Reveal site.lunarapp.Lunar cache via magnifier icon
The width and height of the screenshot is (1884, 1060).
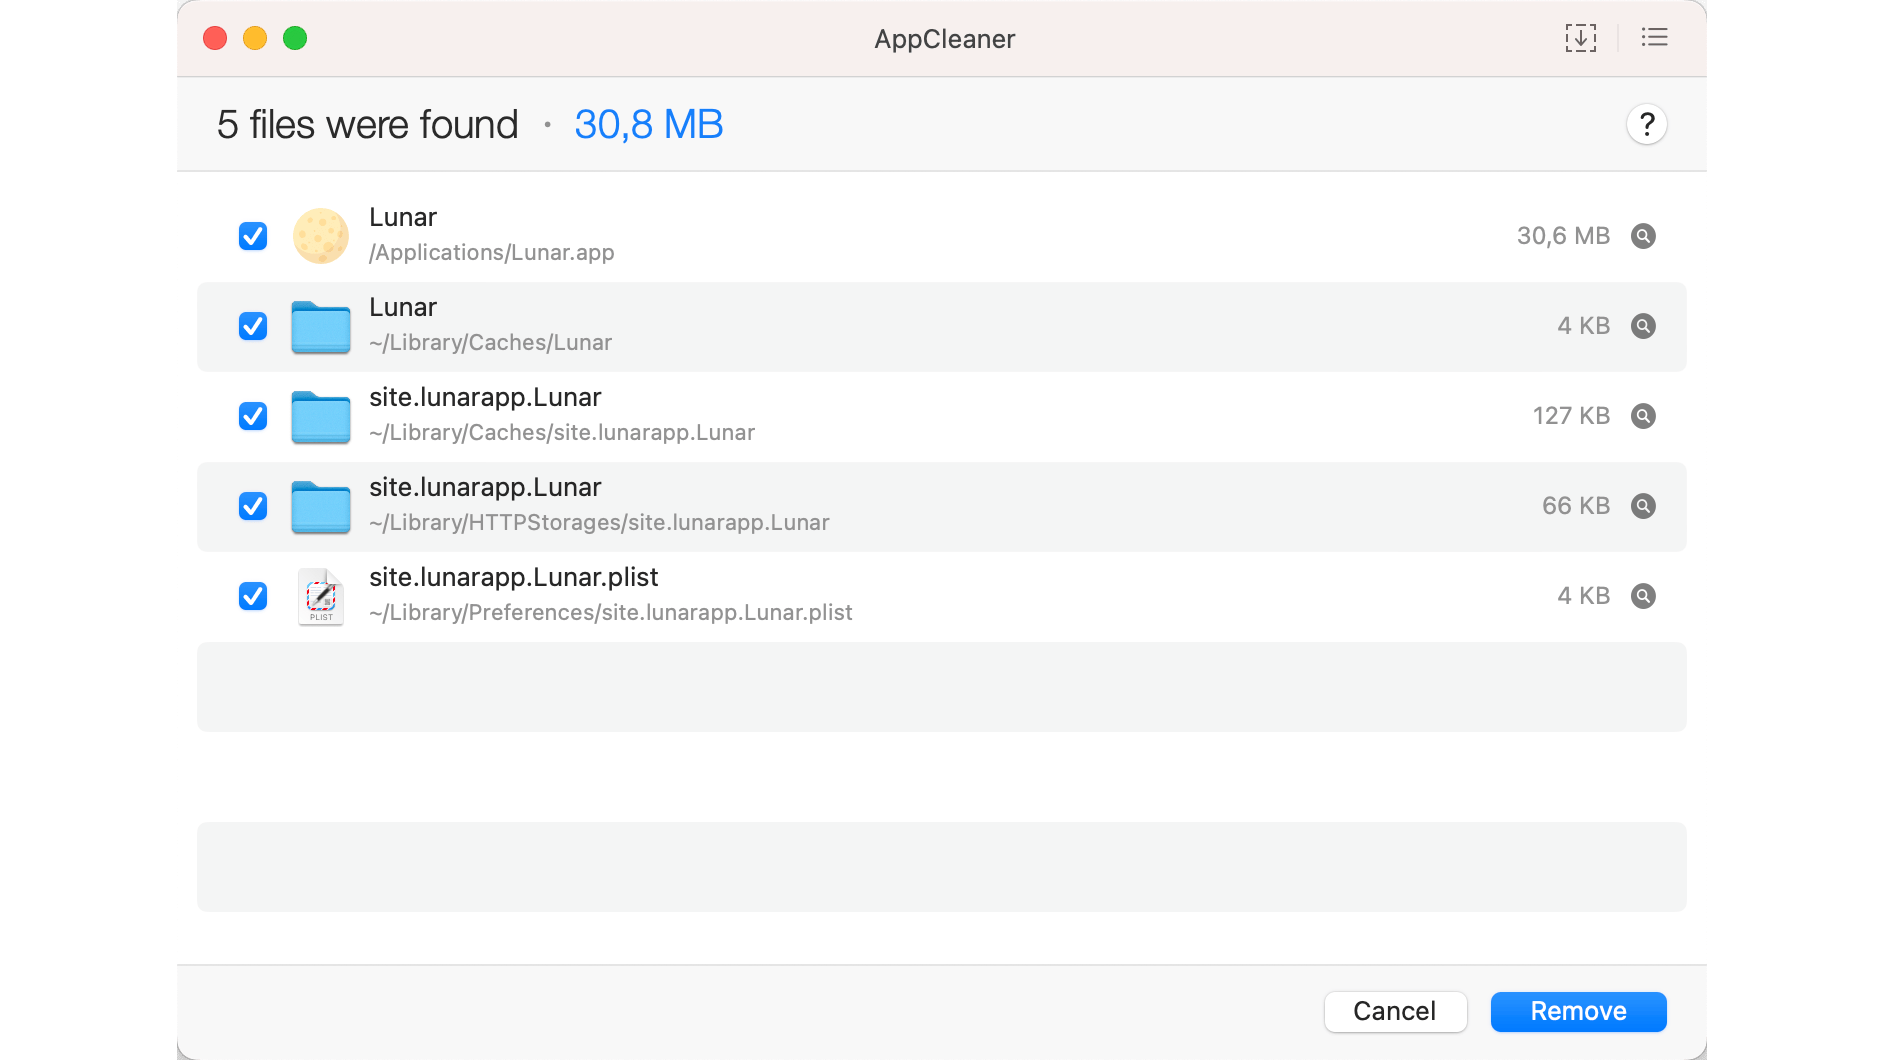point(1644,416)
